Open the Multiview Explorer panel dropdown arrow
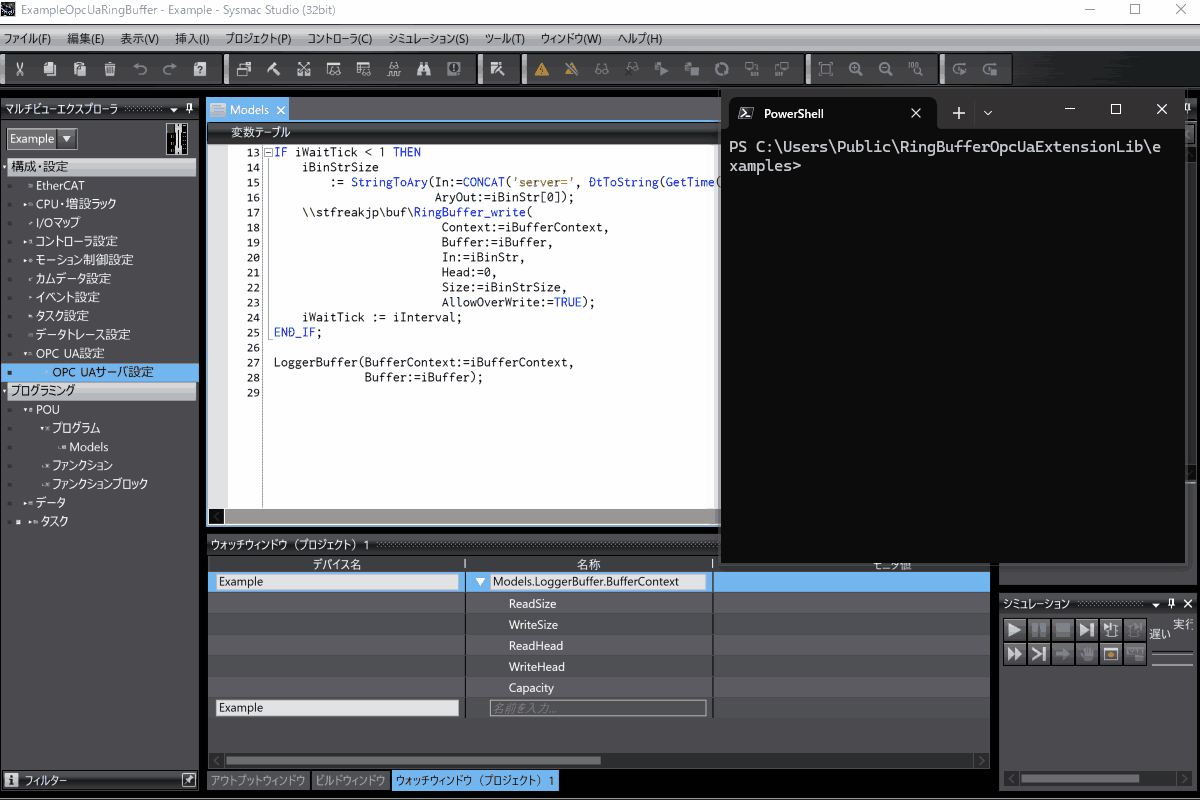1200x800 pixels. point(173,109)
